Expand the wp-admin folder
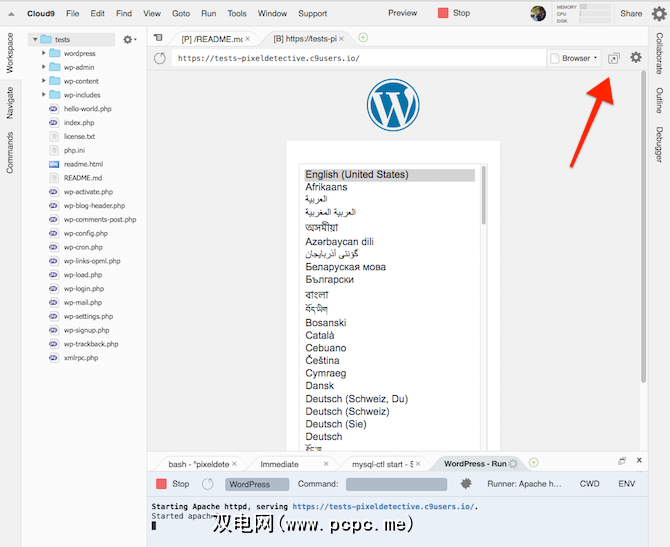This screenshot has width=670, height=547. pos(44,67)
